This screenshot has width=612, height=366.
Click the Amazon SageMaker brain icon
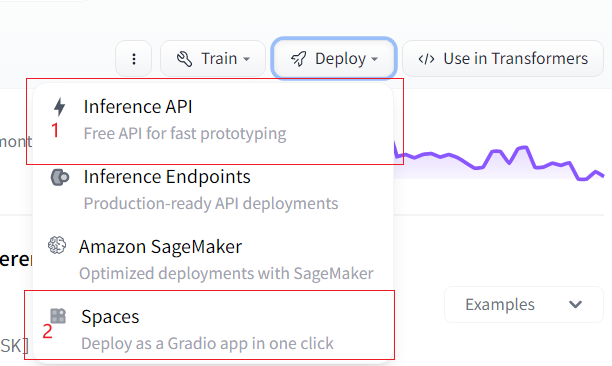(x=57, y=245)
